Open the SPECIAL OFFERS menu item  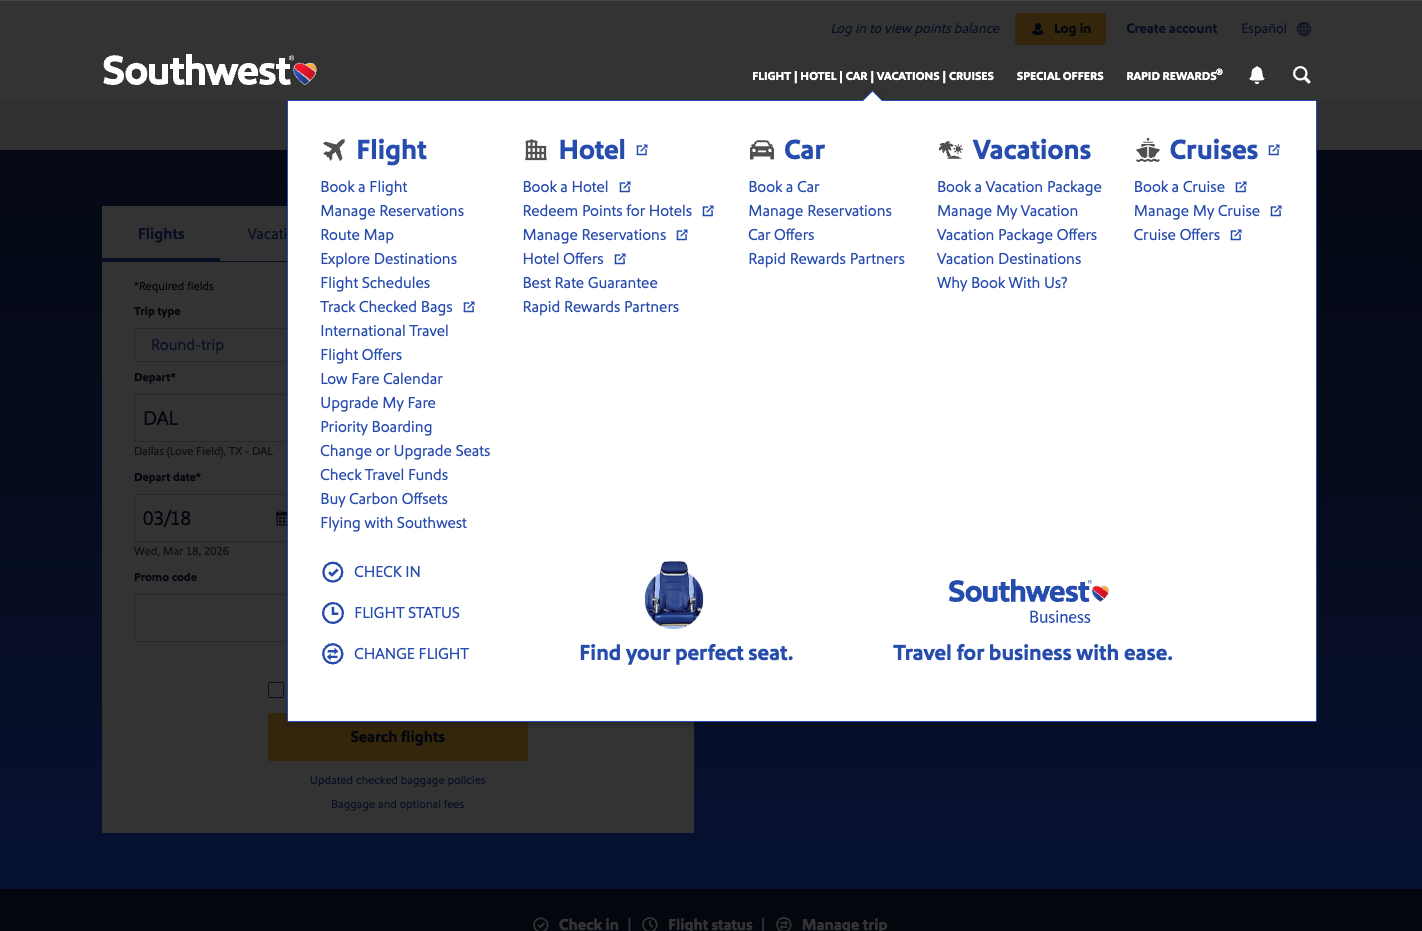pyautogui.click(x=1059, y=75)
